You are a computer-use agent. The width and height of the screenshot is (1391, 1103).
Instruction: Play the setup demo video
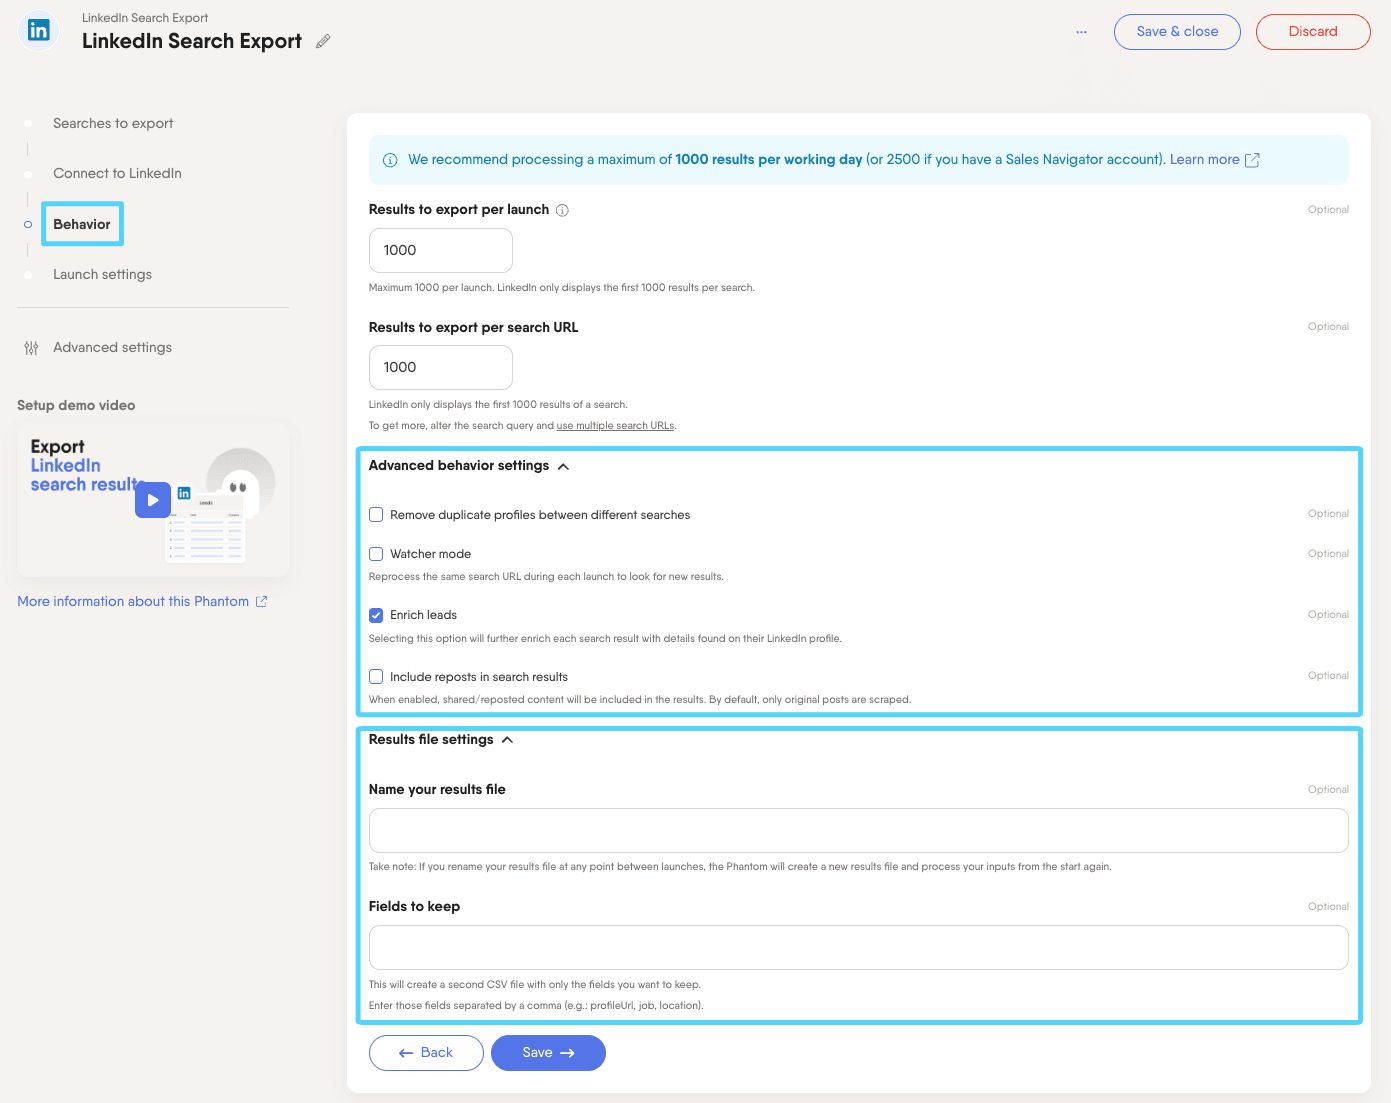153,500
